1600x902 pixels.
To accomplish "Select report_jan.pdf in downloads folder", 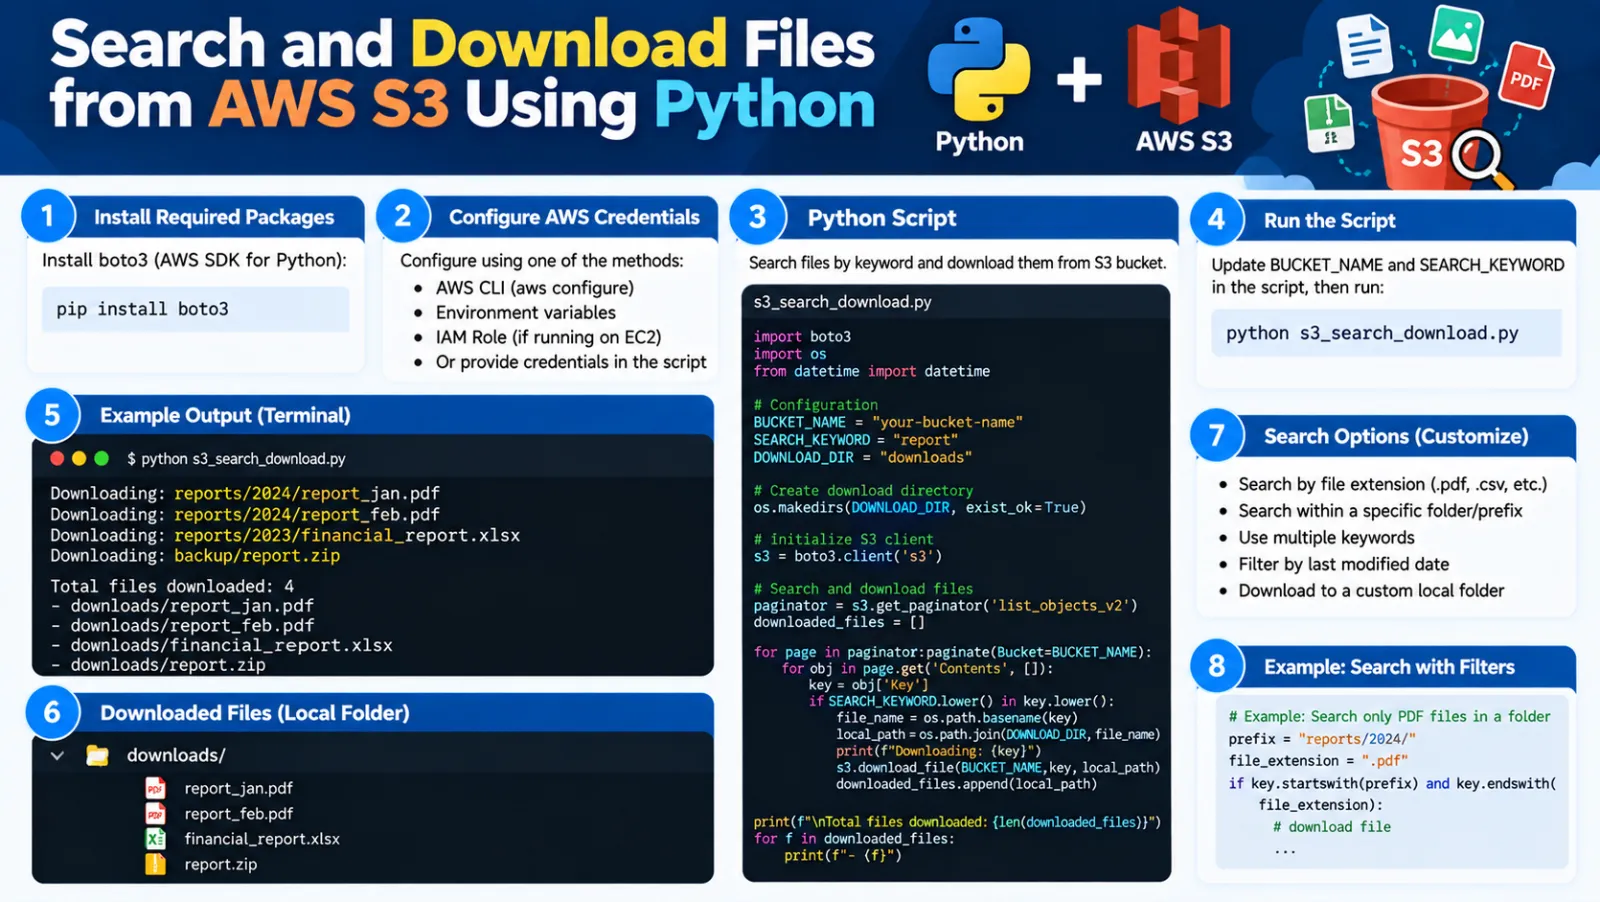I will click(238, 788).
